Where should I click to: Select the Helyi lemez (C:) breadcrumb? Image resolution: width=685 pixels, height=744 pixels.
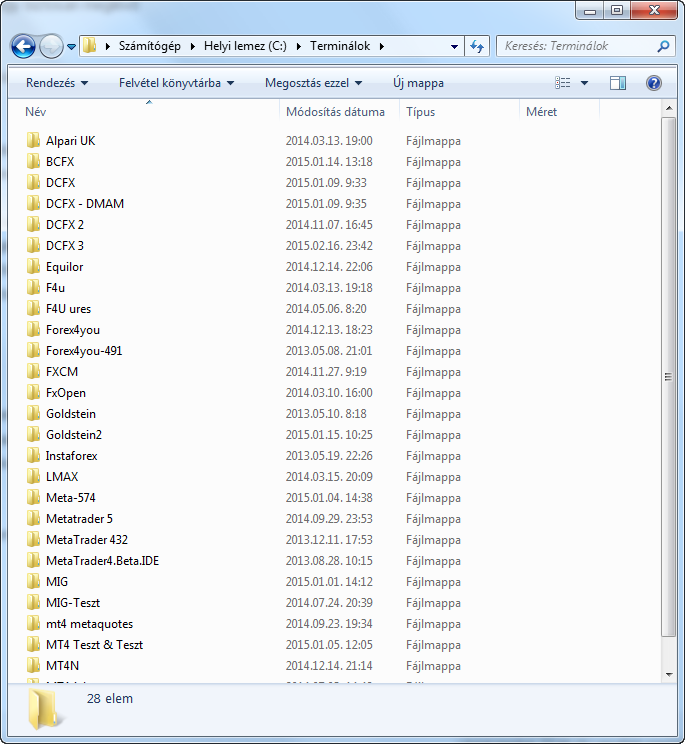(x=245, y=46)
